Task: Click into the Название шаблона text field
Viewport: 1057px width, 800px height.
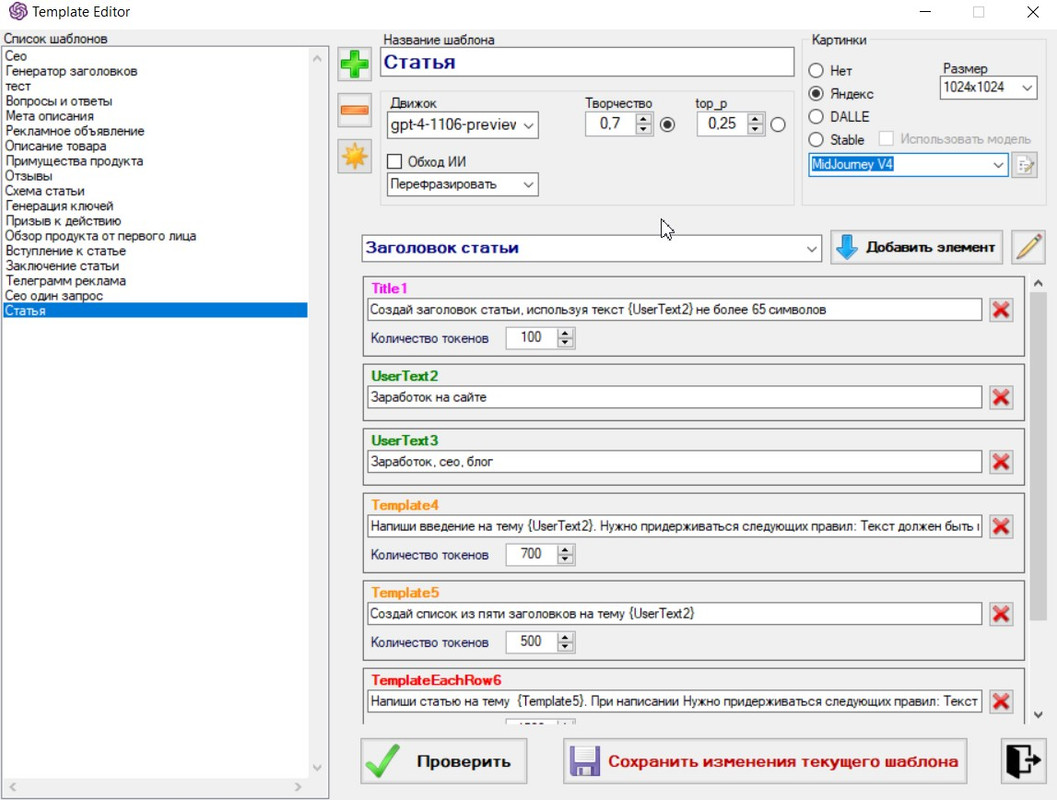Action: [x=587, y=62]
